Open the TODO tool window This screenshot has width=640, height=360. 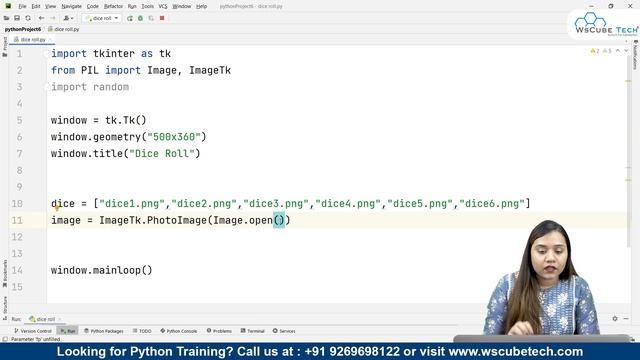coord(142,331)
